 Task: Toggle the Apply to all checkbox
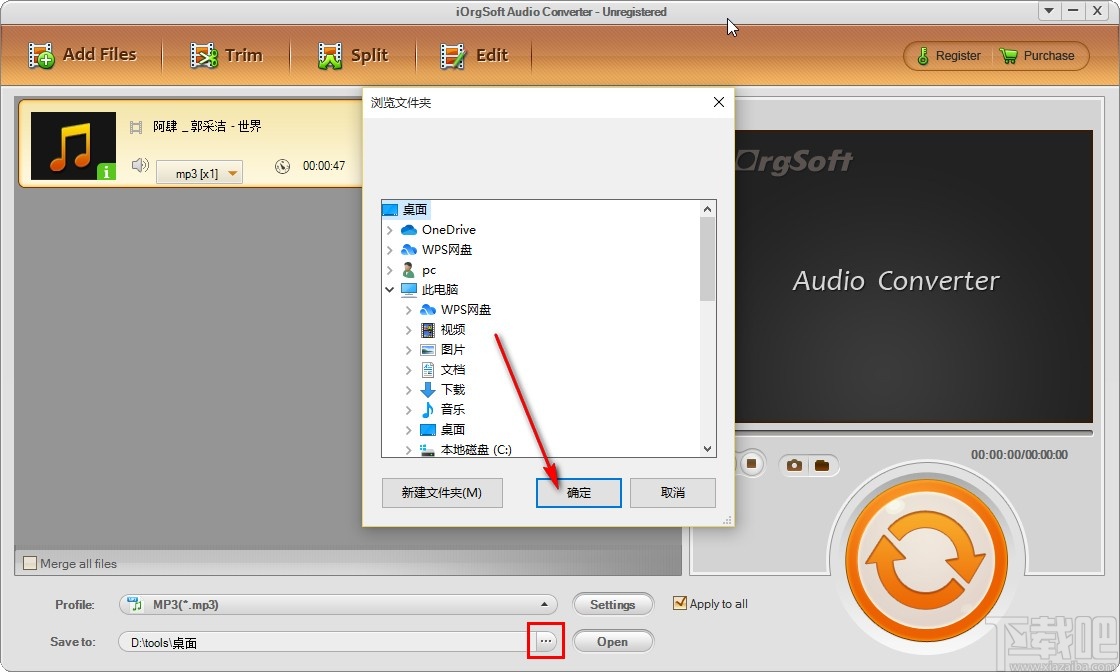click(x=680, y=603)
